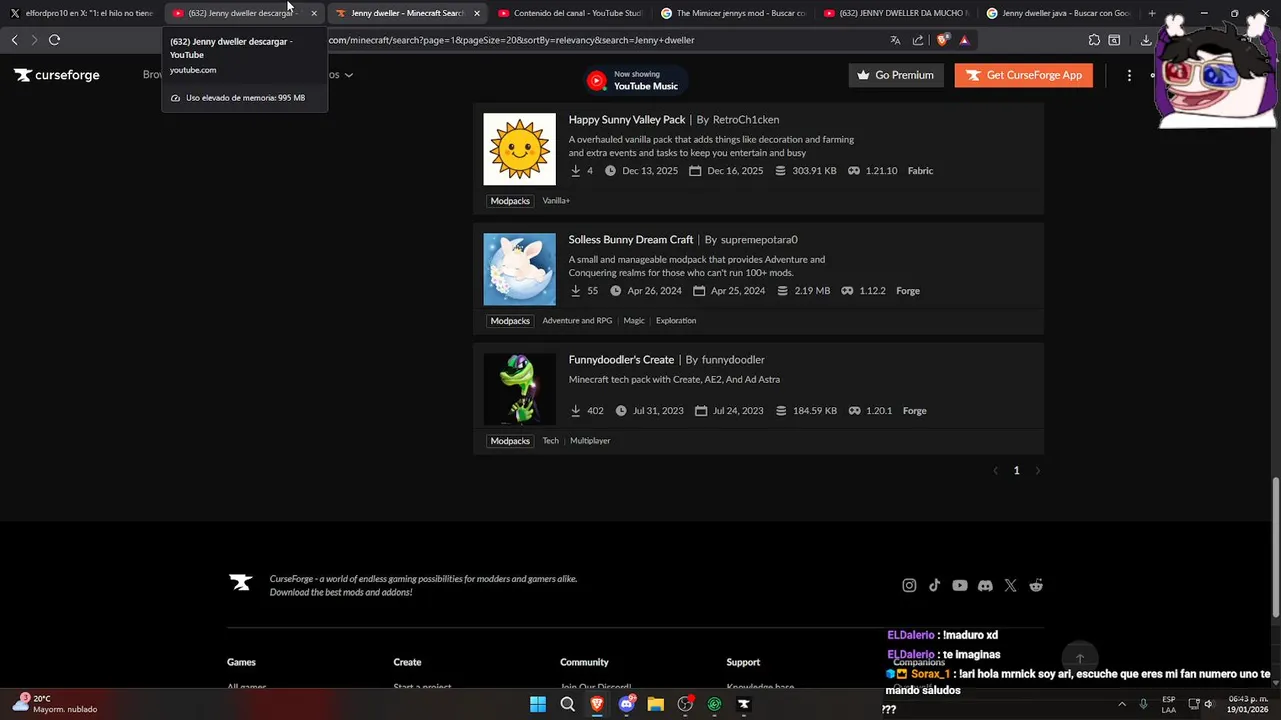Click the share icon in the address bar

[x=918, y=40]
